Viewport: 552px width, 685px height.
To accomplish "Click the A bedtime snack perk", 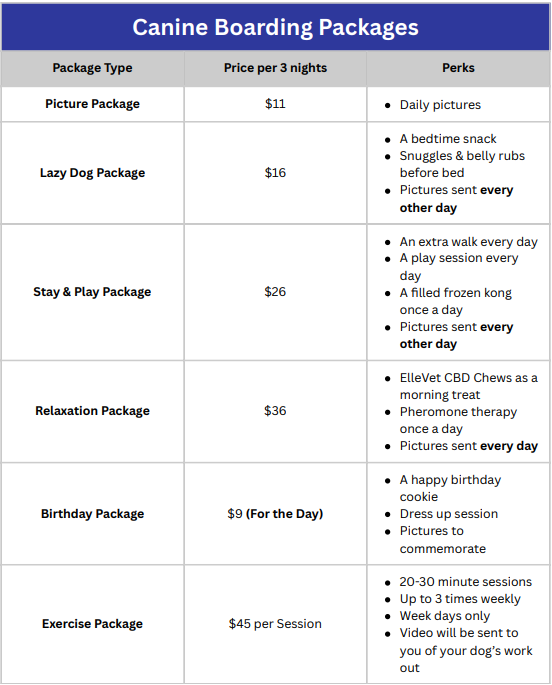I will [448, 139].
